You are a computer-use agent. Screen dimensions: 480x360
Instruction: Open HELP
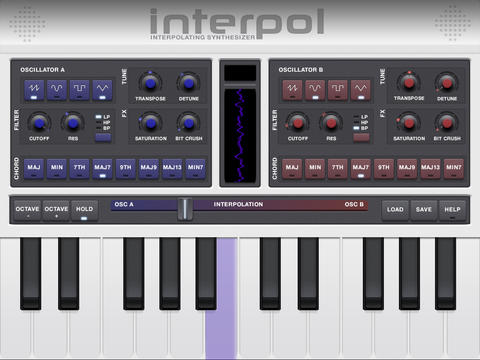452,211
